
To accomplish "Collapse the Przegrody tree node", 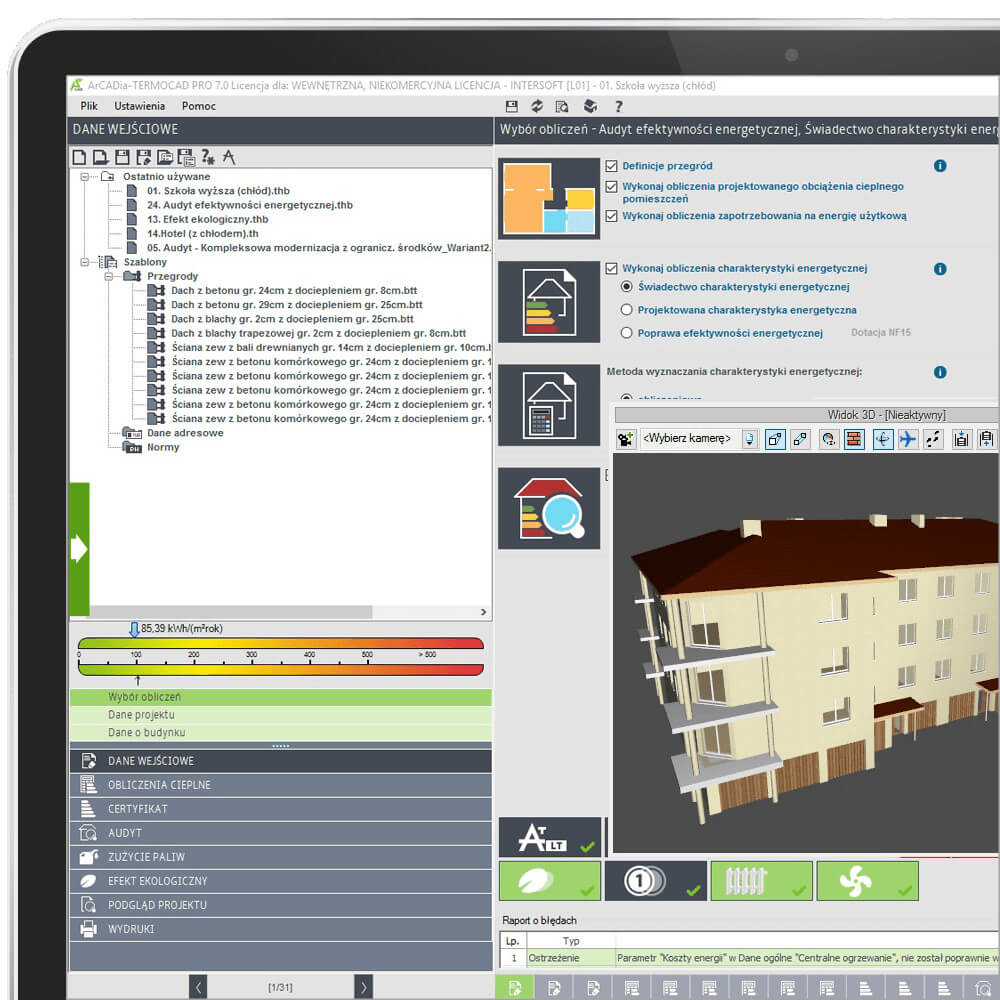I will [x=108, y=276].
